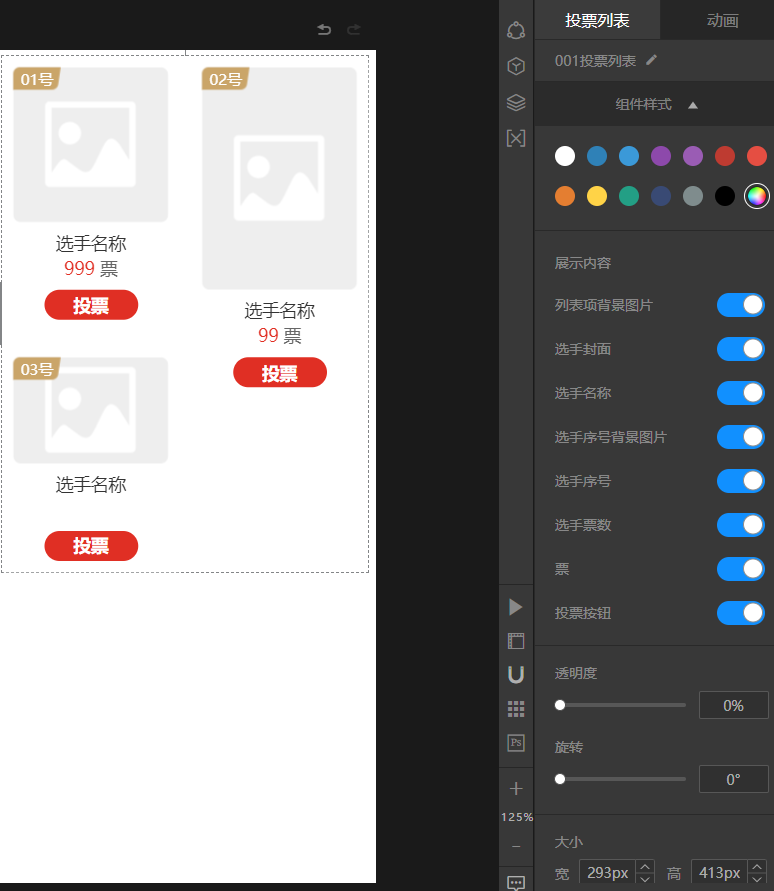Open the rainbow custom color picker
This screenshot has width=774, height=891.
tap(757, 196)
